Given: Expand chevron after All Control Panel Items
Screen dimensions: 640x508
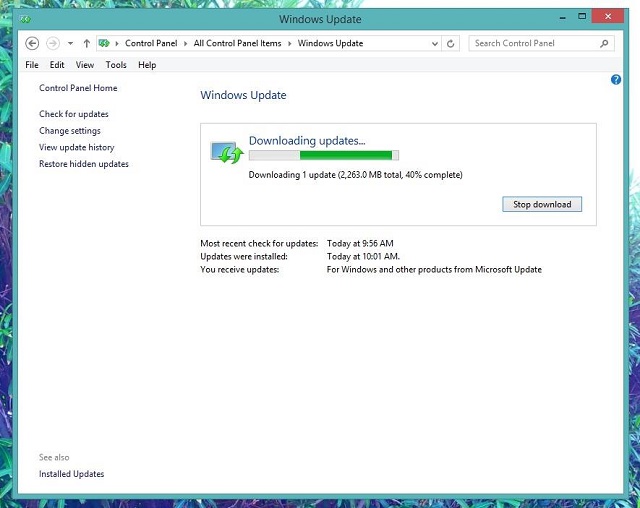Looking at the screenshot, I should click(x=289, y=43).
